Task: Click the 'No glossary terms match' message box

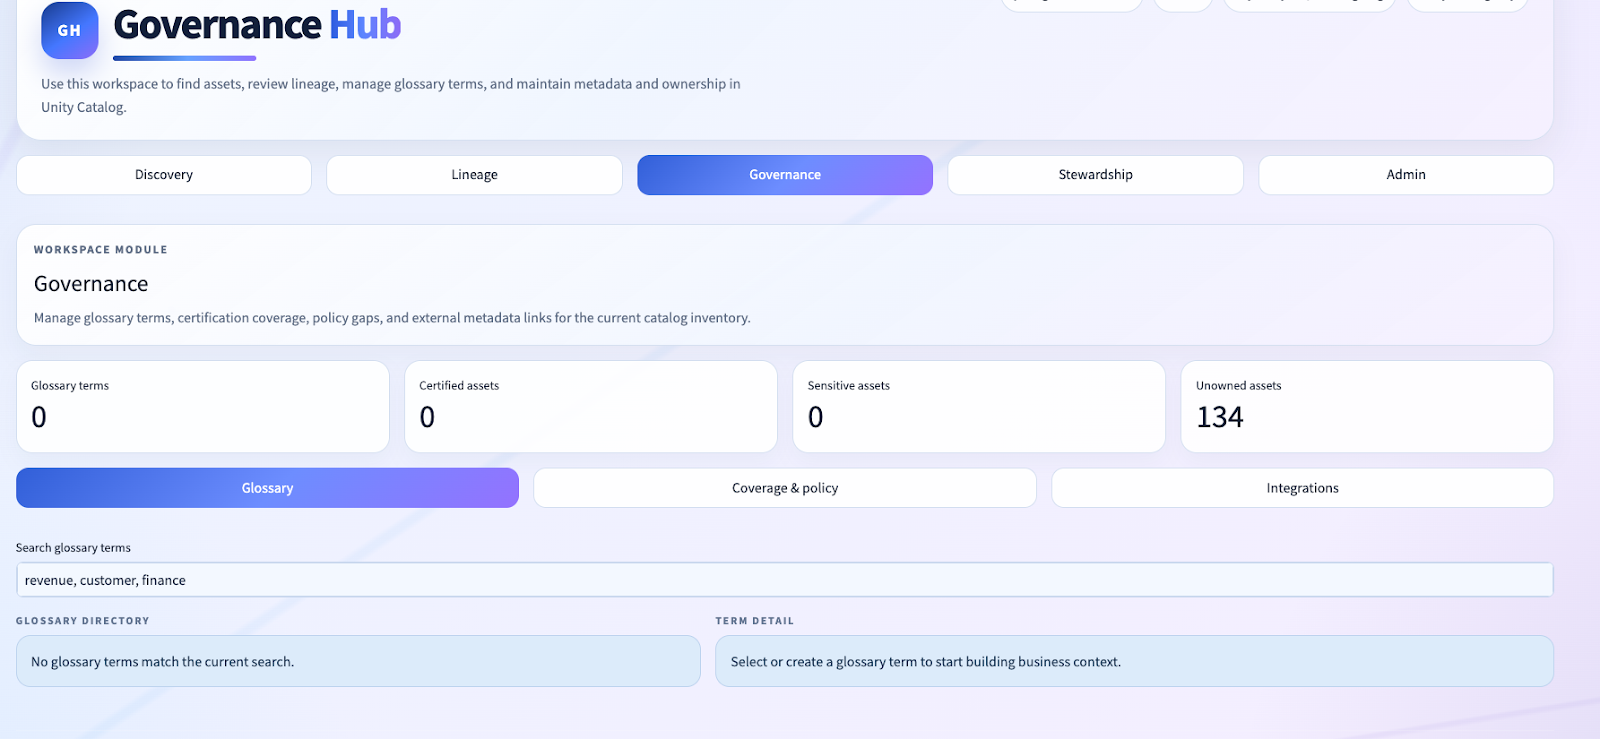Action: click(x=358, y=661)
